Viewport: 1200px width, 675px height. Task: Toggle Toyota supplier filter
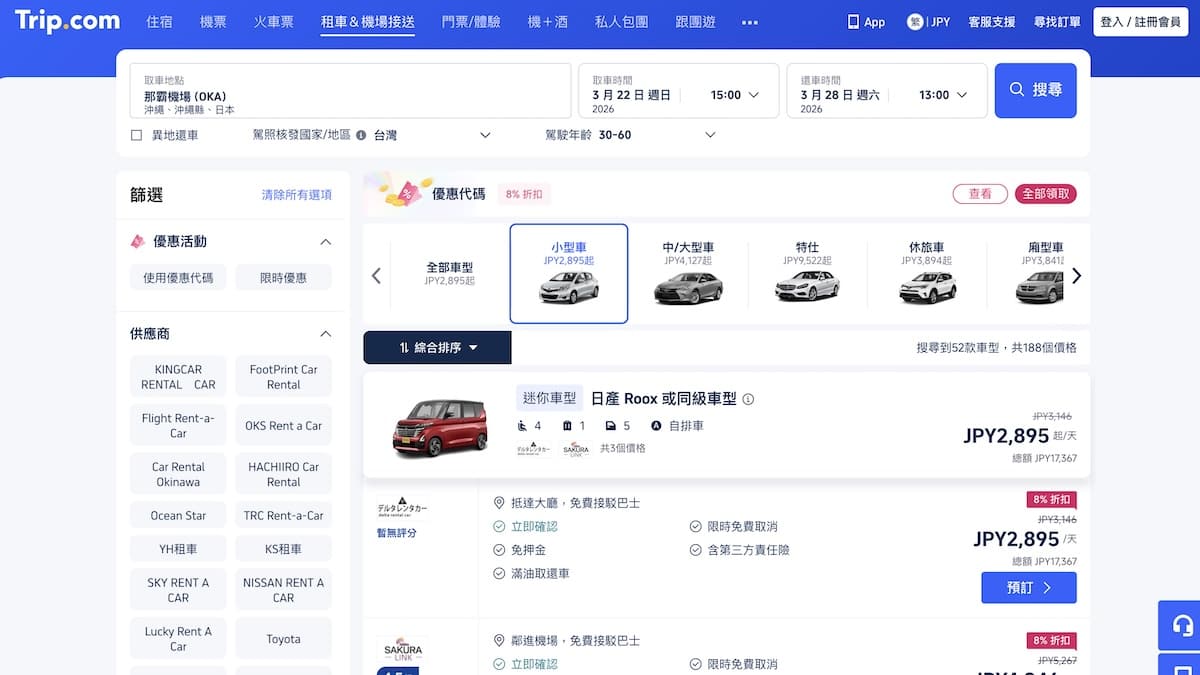point(283,639)
